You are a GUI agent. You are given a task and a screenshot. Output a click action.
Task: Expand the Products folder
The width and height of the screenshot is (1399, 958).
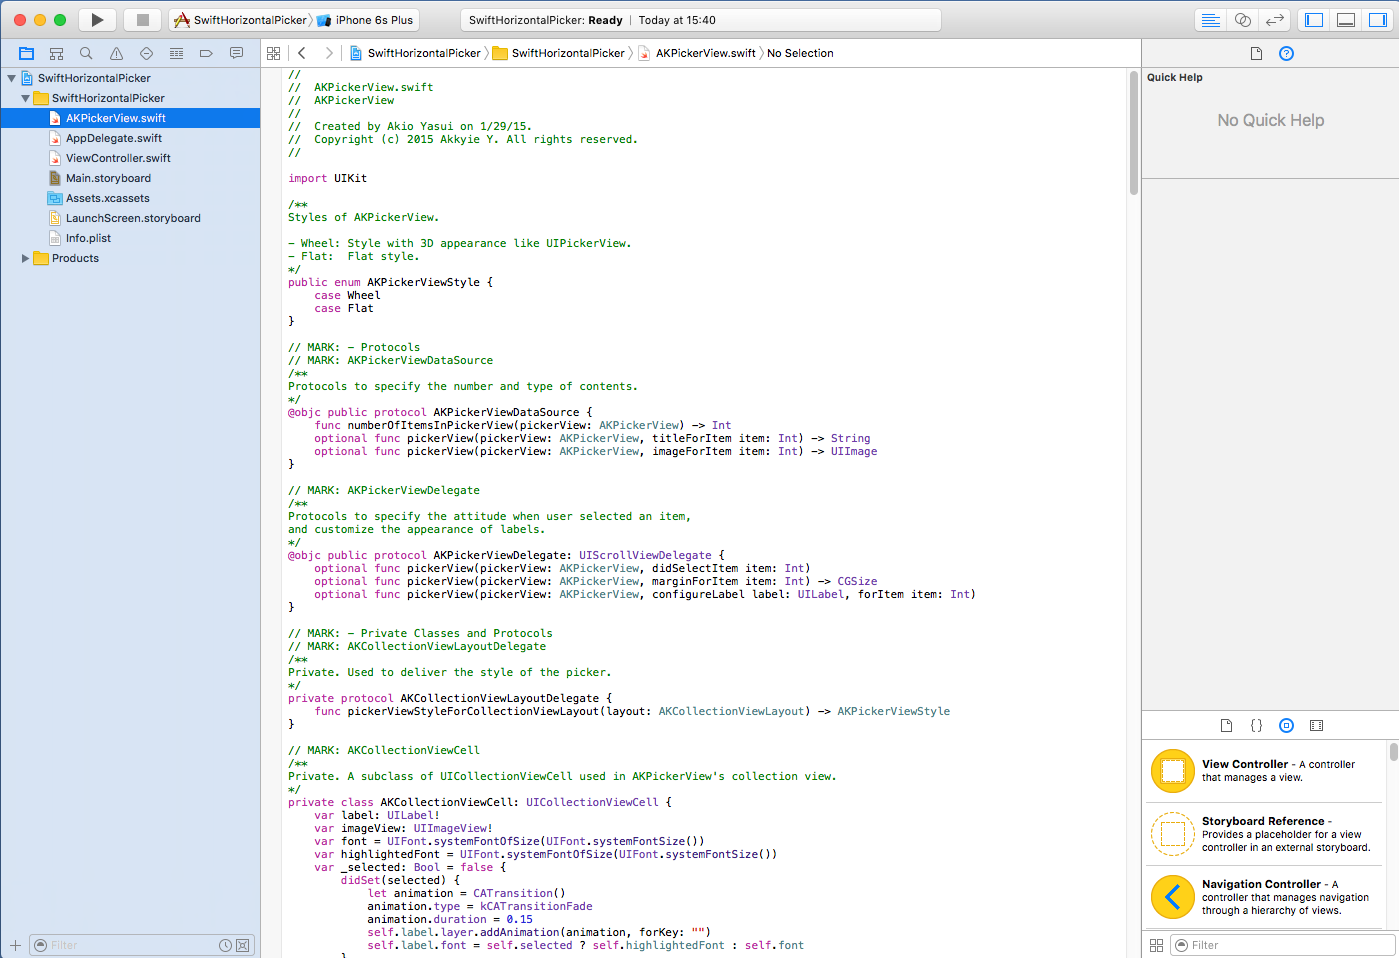25,258
